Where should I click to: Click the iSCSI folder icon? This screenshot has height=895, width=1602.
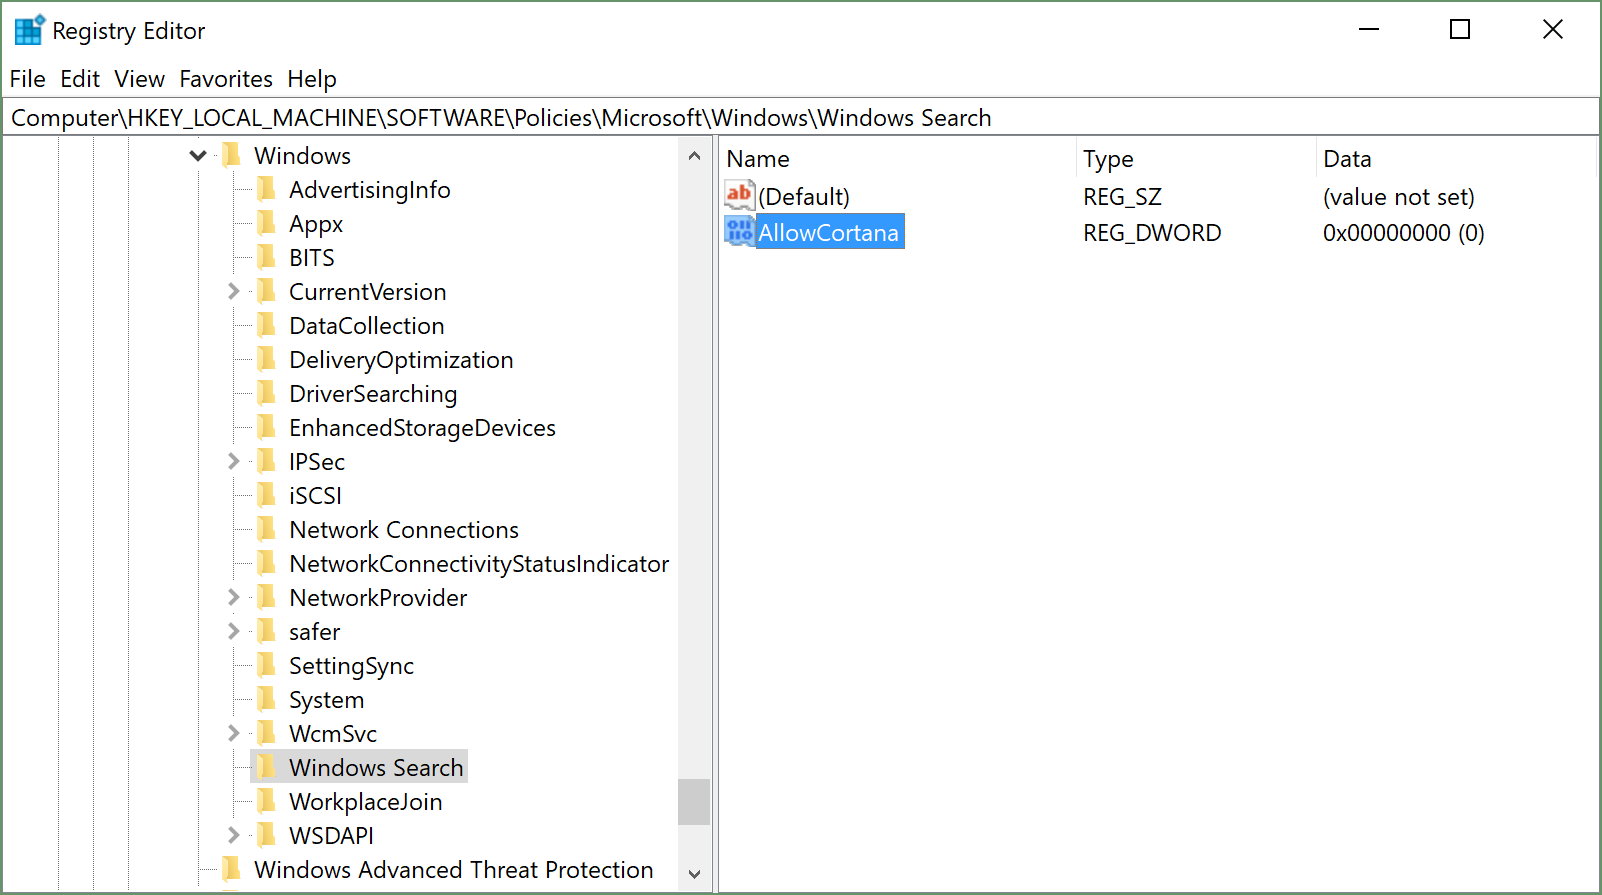[266, 495]
